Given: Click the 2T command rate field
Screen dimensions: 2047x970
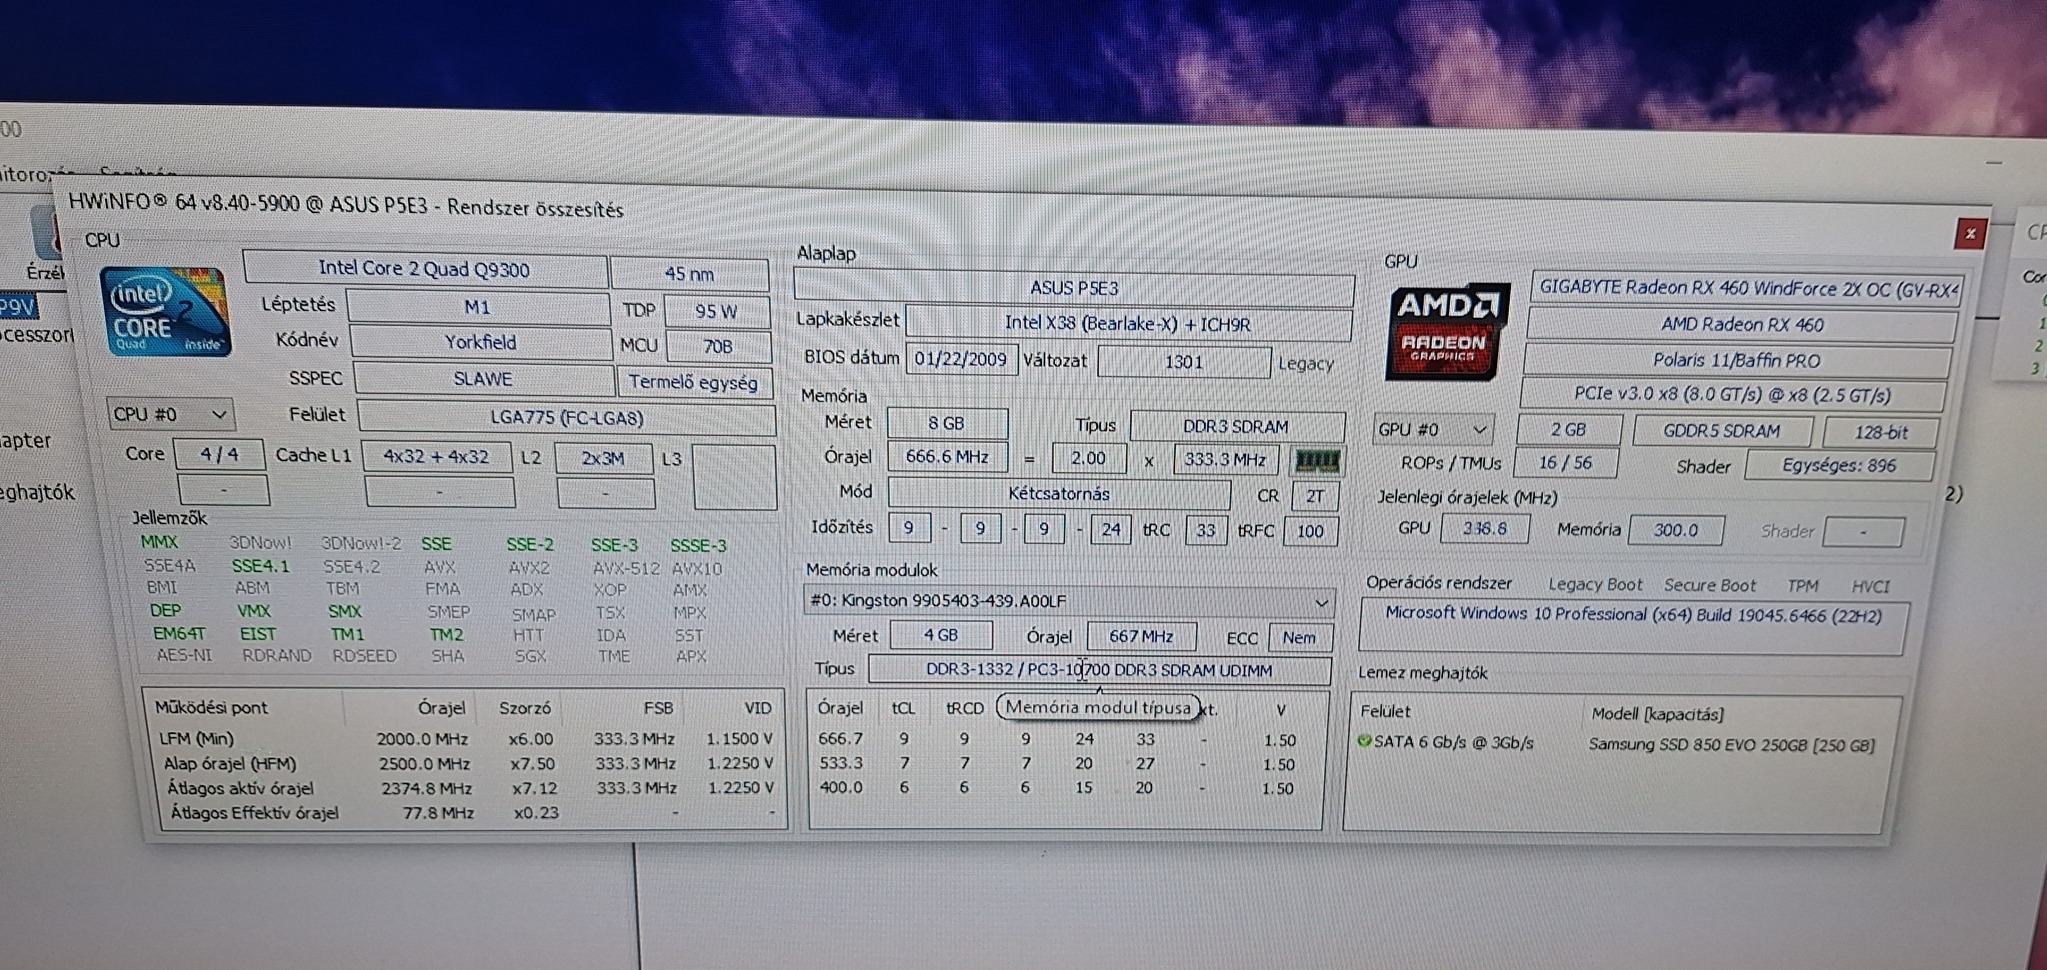Looking at the screenshot, I should point(1314,496).
